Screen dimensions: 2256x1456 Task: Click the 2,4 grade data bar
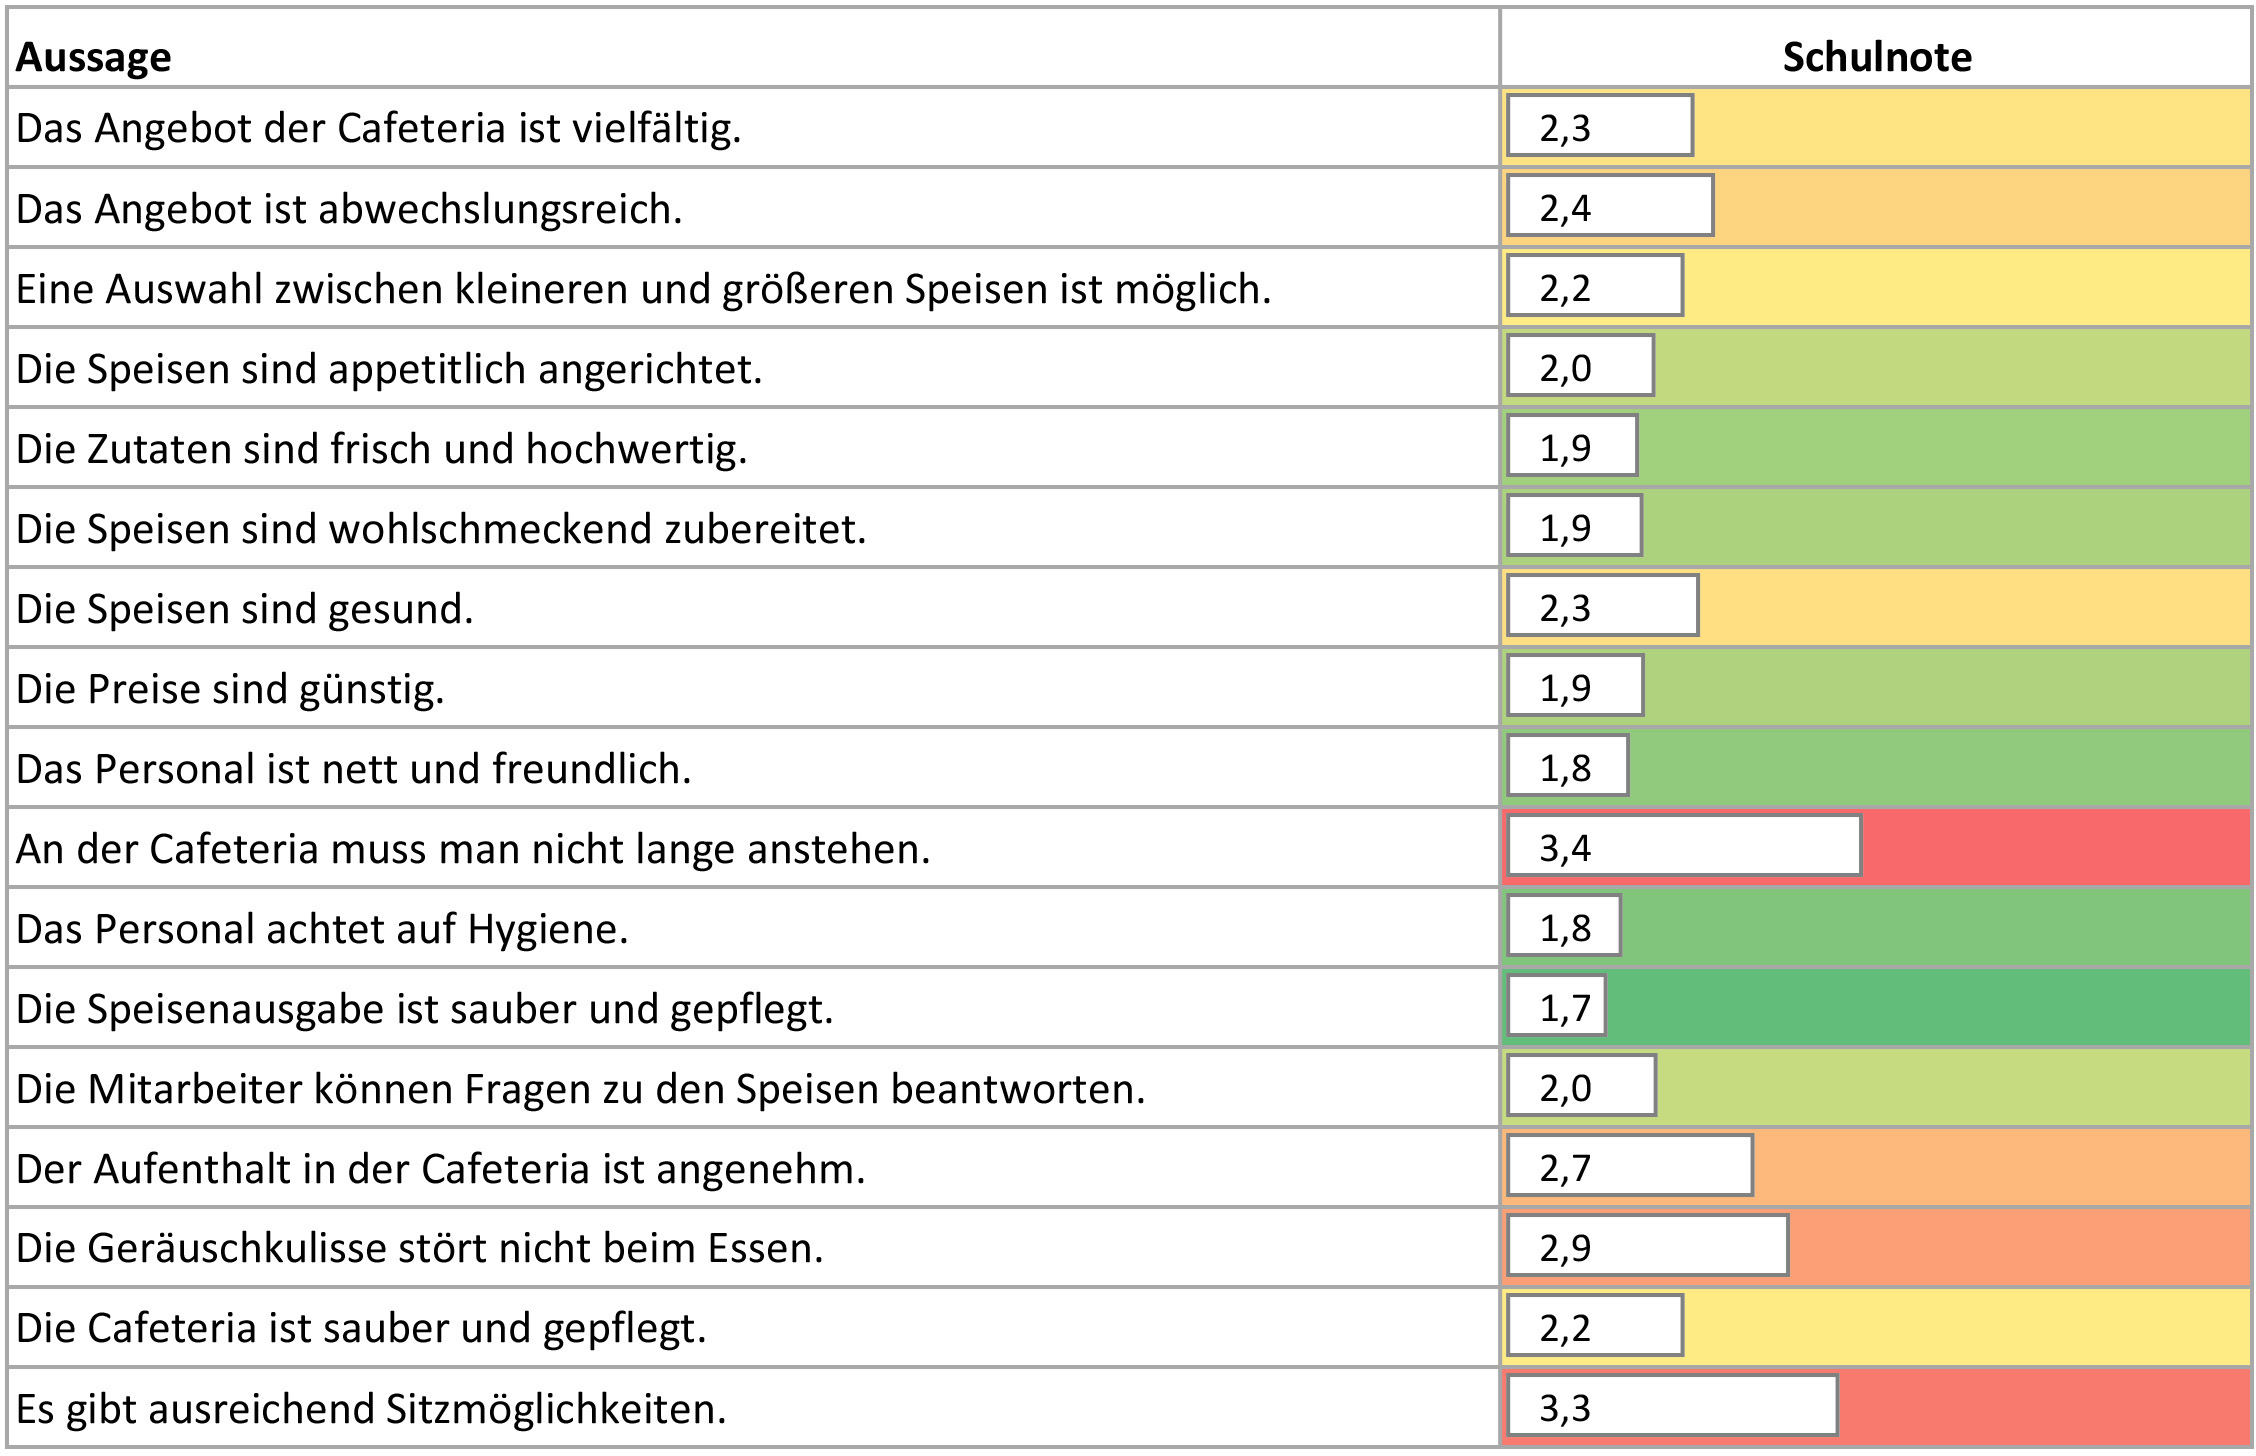[x=1609, y=207]
